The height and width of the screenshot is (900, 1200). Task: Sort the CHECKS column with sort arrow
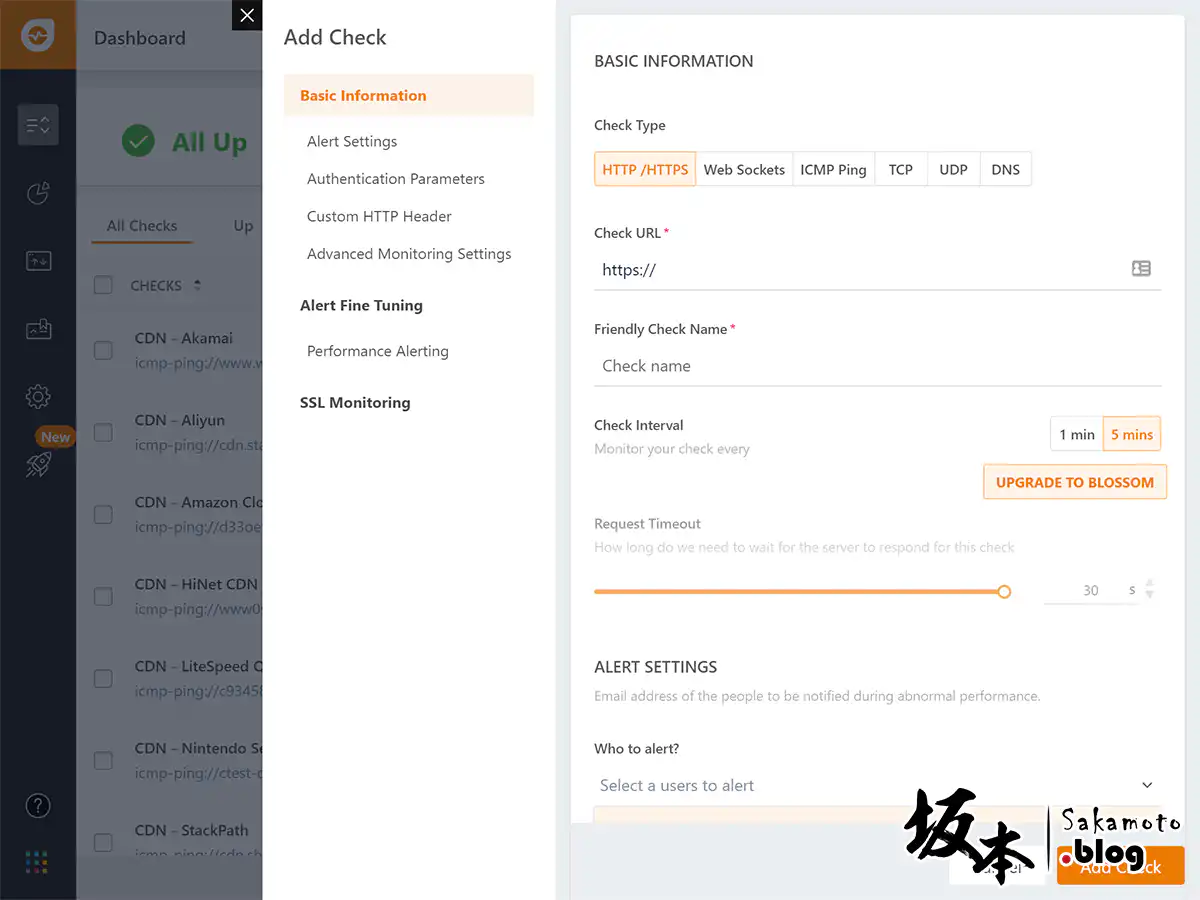point(197,285)
